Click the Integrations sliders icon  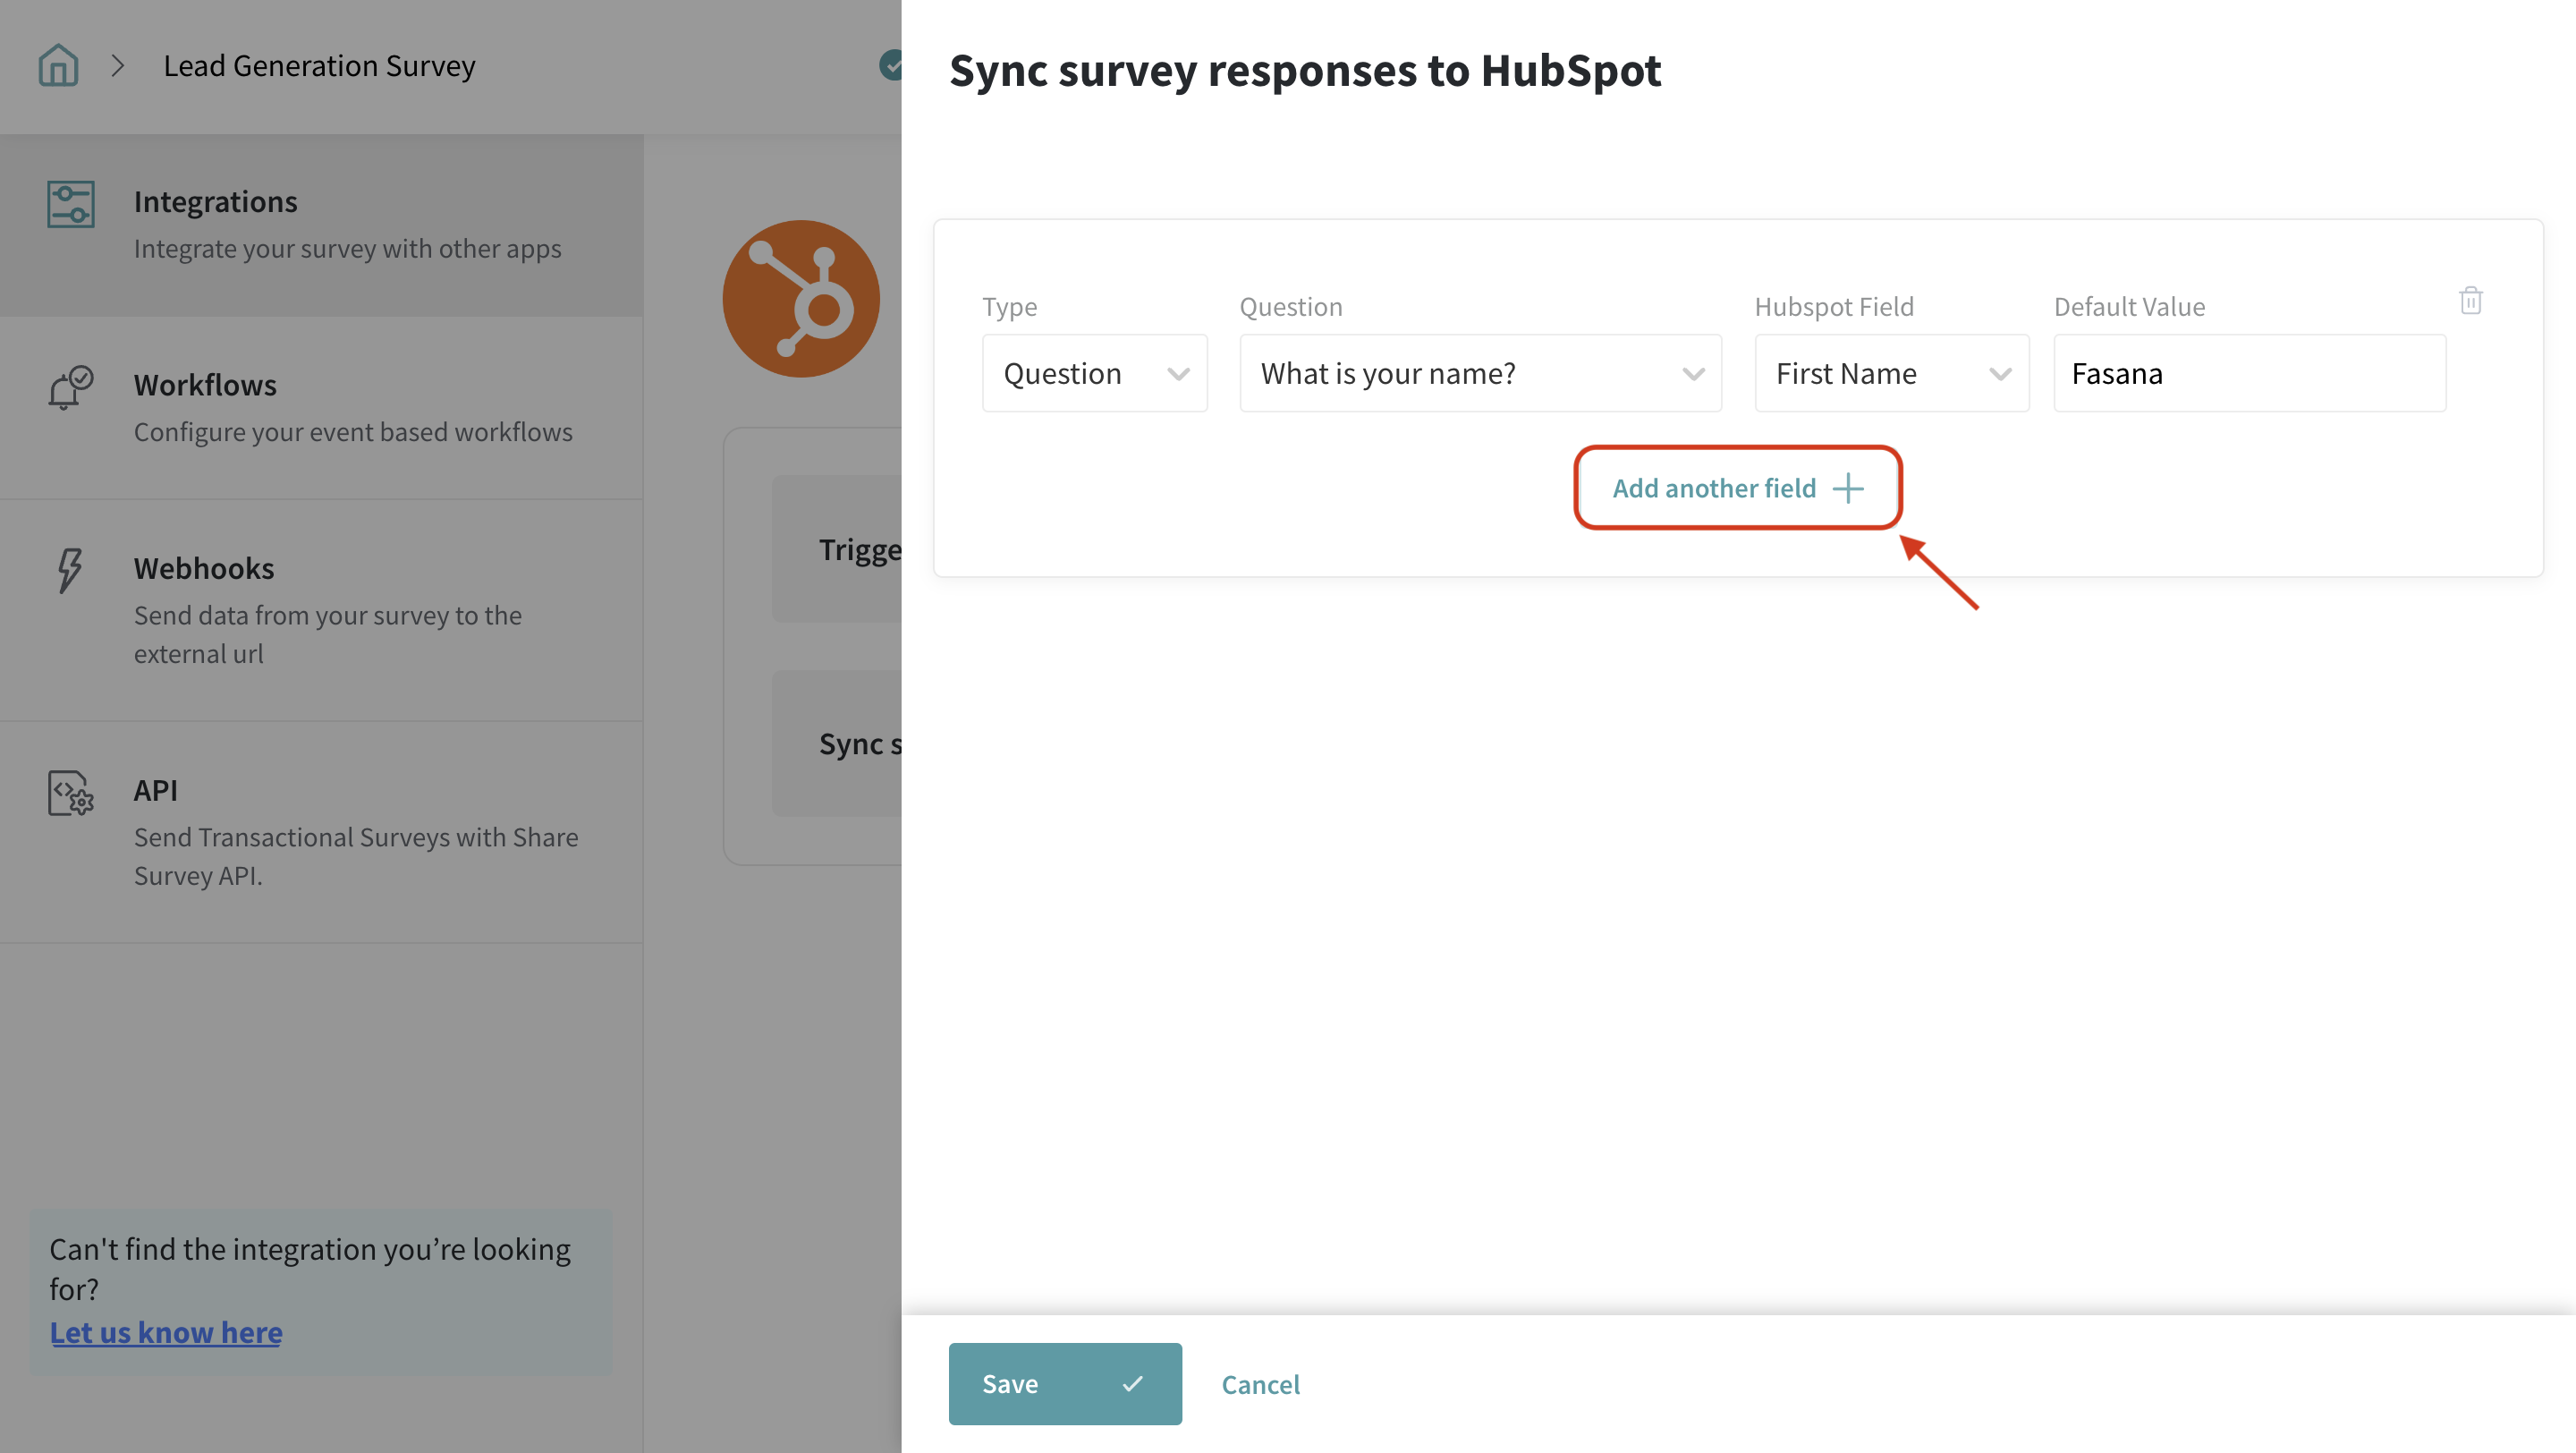pos(71,204)
